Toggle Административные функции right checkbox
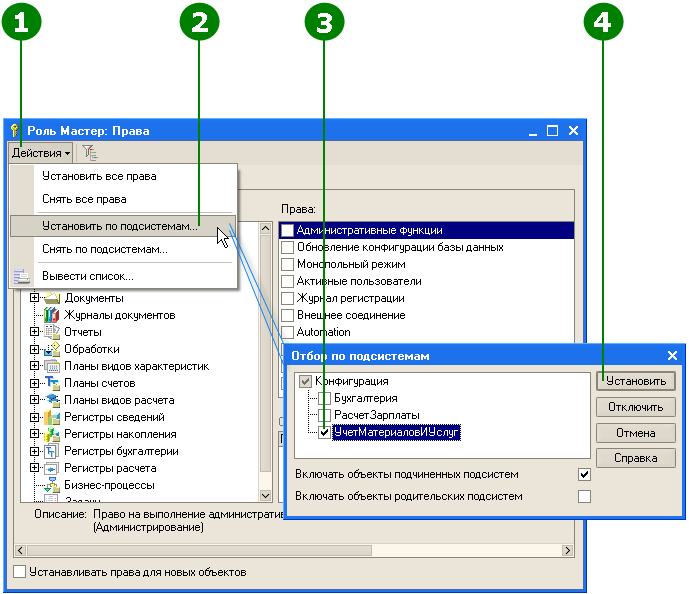 pos(287,230)
